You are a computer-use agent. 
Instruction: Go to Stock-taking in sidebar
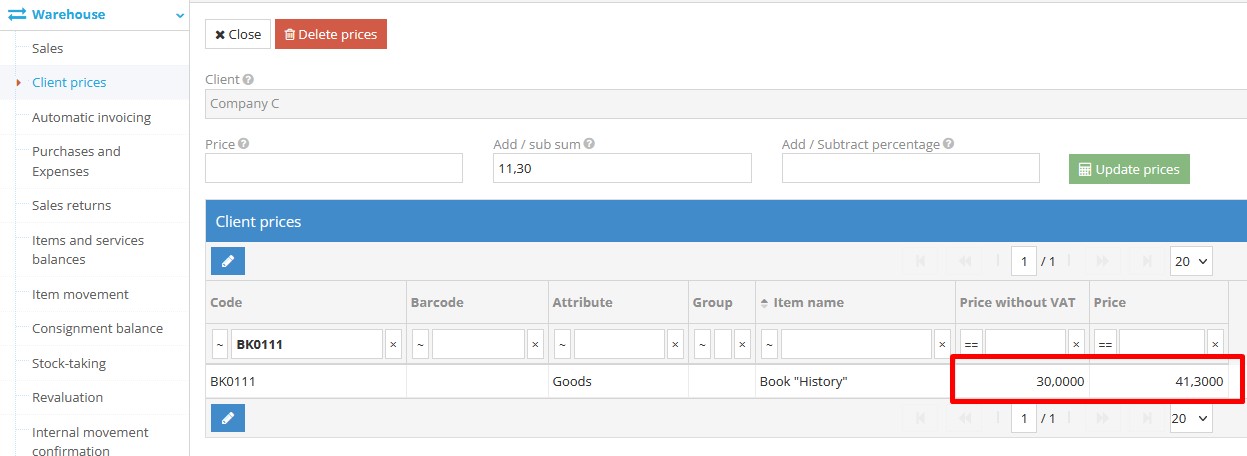pos(68,363)
